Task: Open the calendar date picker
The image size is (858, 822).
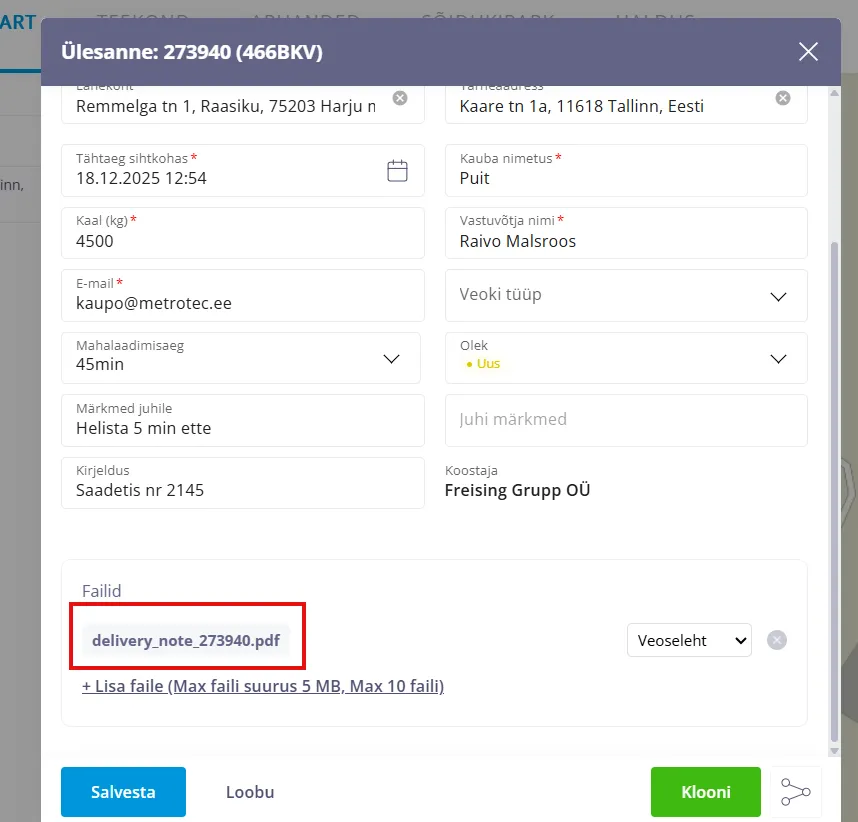Action: coord(397,171)
